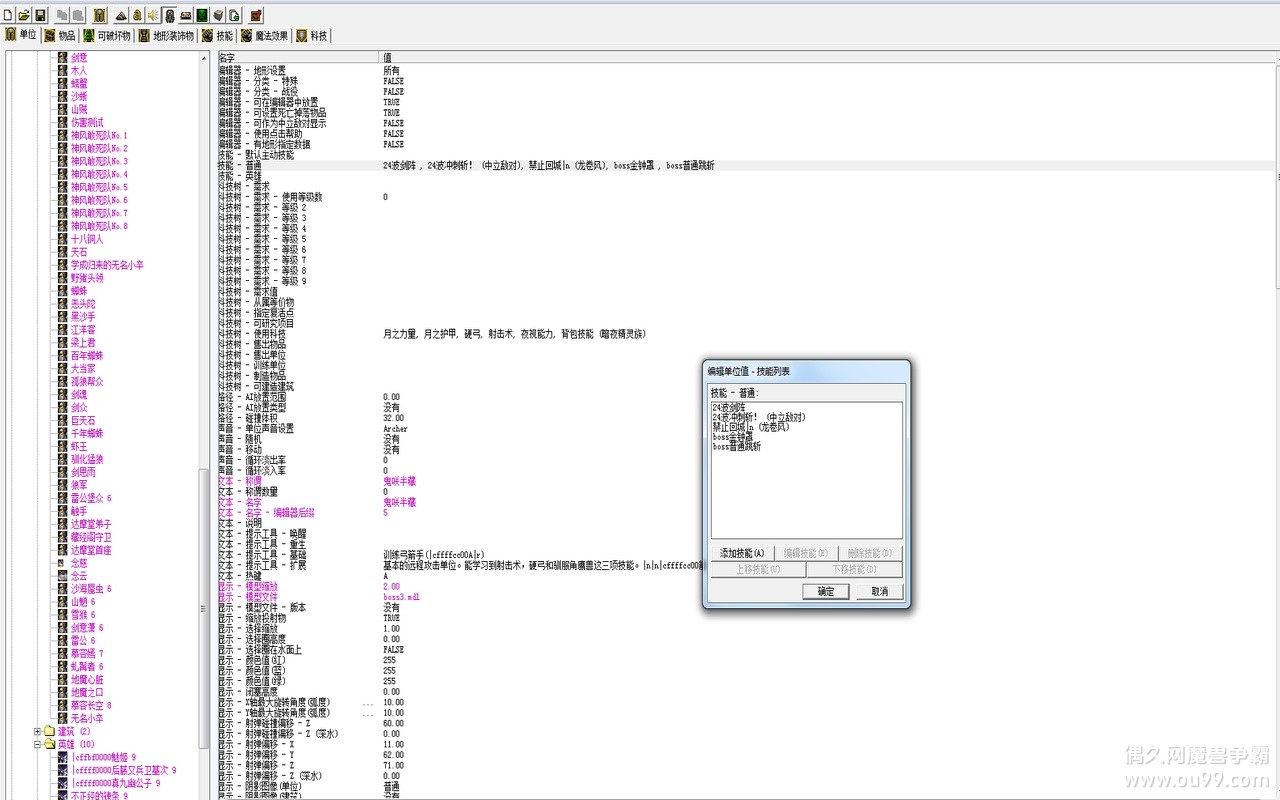Select 24波剑阵 in ability list
The width and height of the screenshot is (1280, 800).
(729, 408)
